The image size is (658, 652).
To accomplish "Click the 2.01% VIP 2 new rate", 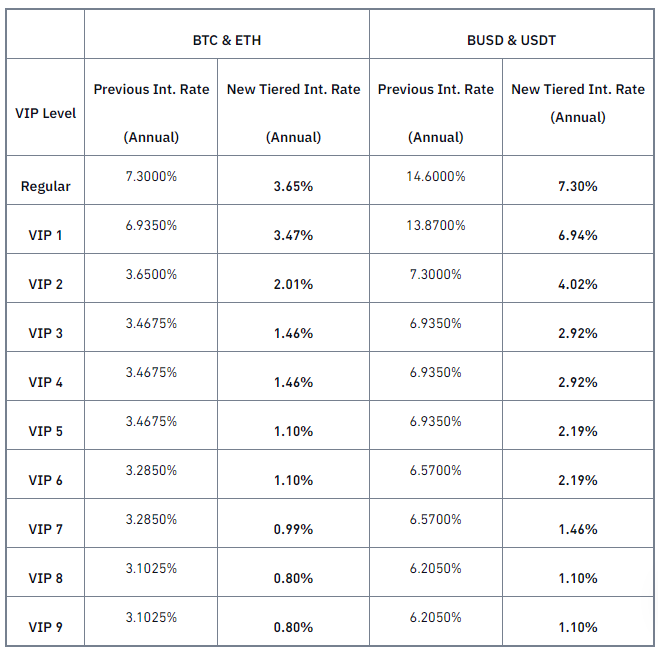I will point(293,284).
